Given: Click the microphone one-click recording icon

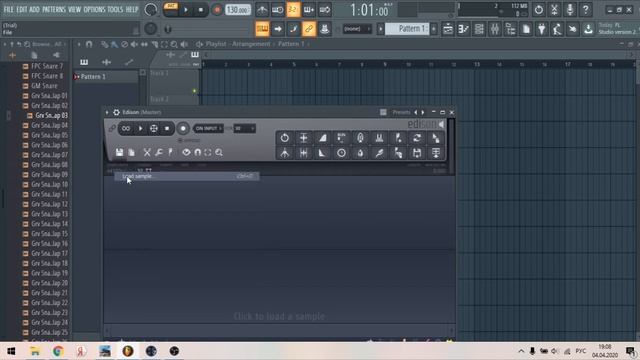Looking at the screenshot, I should 570,10.
